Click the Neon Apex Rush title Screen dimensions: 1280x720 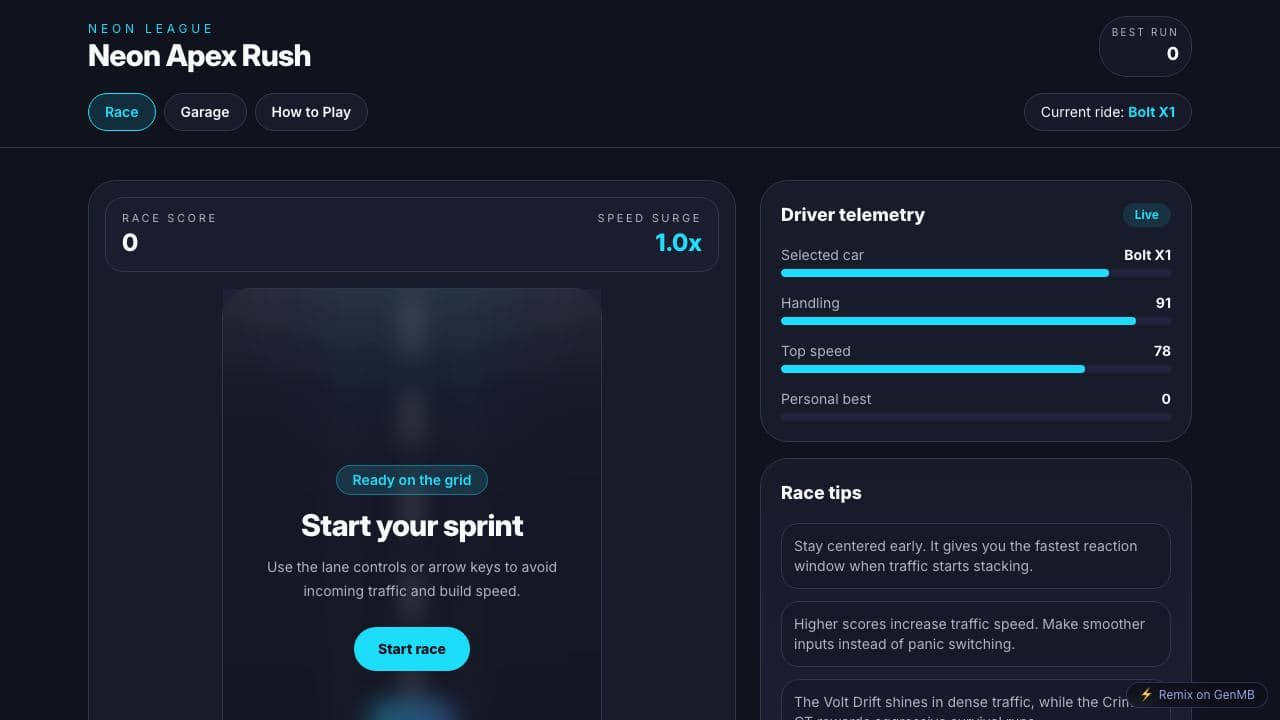(199, 56)
